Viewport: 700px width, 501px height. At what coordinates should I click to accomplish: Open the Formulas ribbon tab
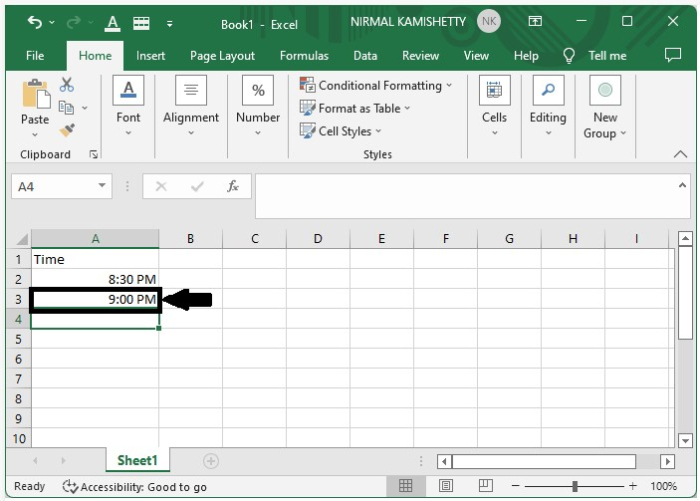[x=304, y=56]
